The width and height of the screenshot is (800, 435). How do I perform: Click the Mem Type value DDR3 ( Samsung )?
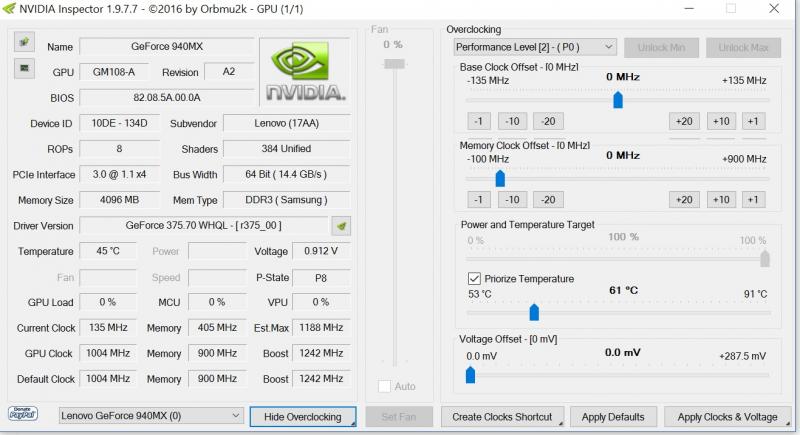point(287,200)
